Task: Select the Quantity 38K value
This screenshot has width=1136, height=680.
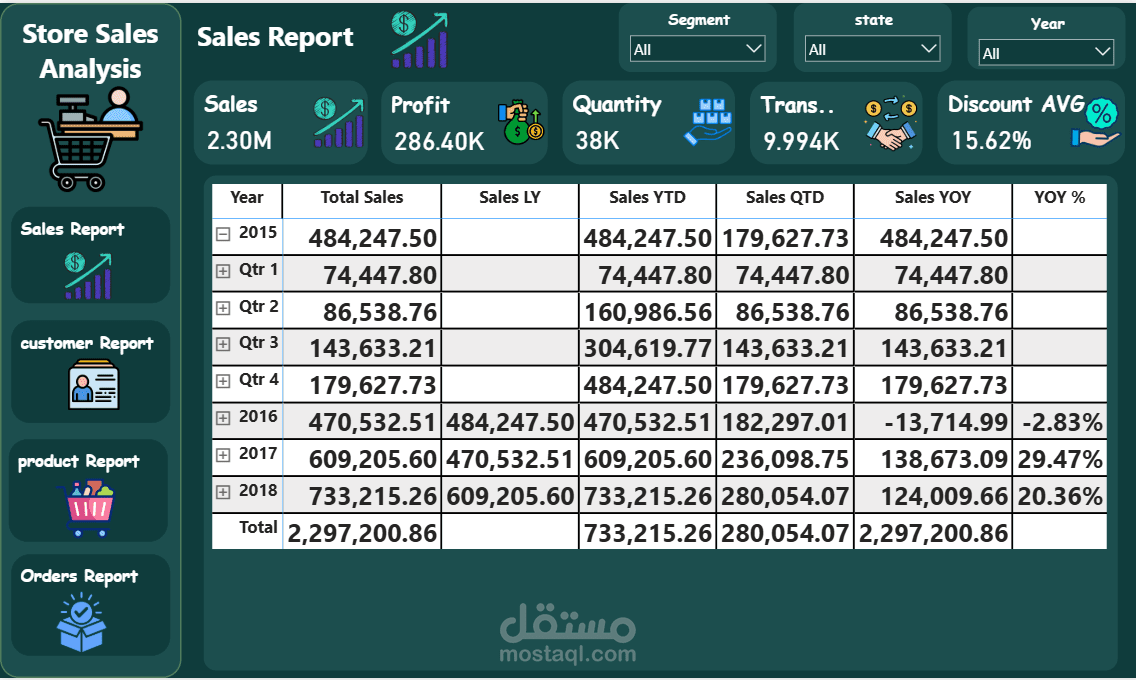Action: point(597,140)
